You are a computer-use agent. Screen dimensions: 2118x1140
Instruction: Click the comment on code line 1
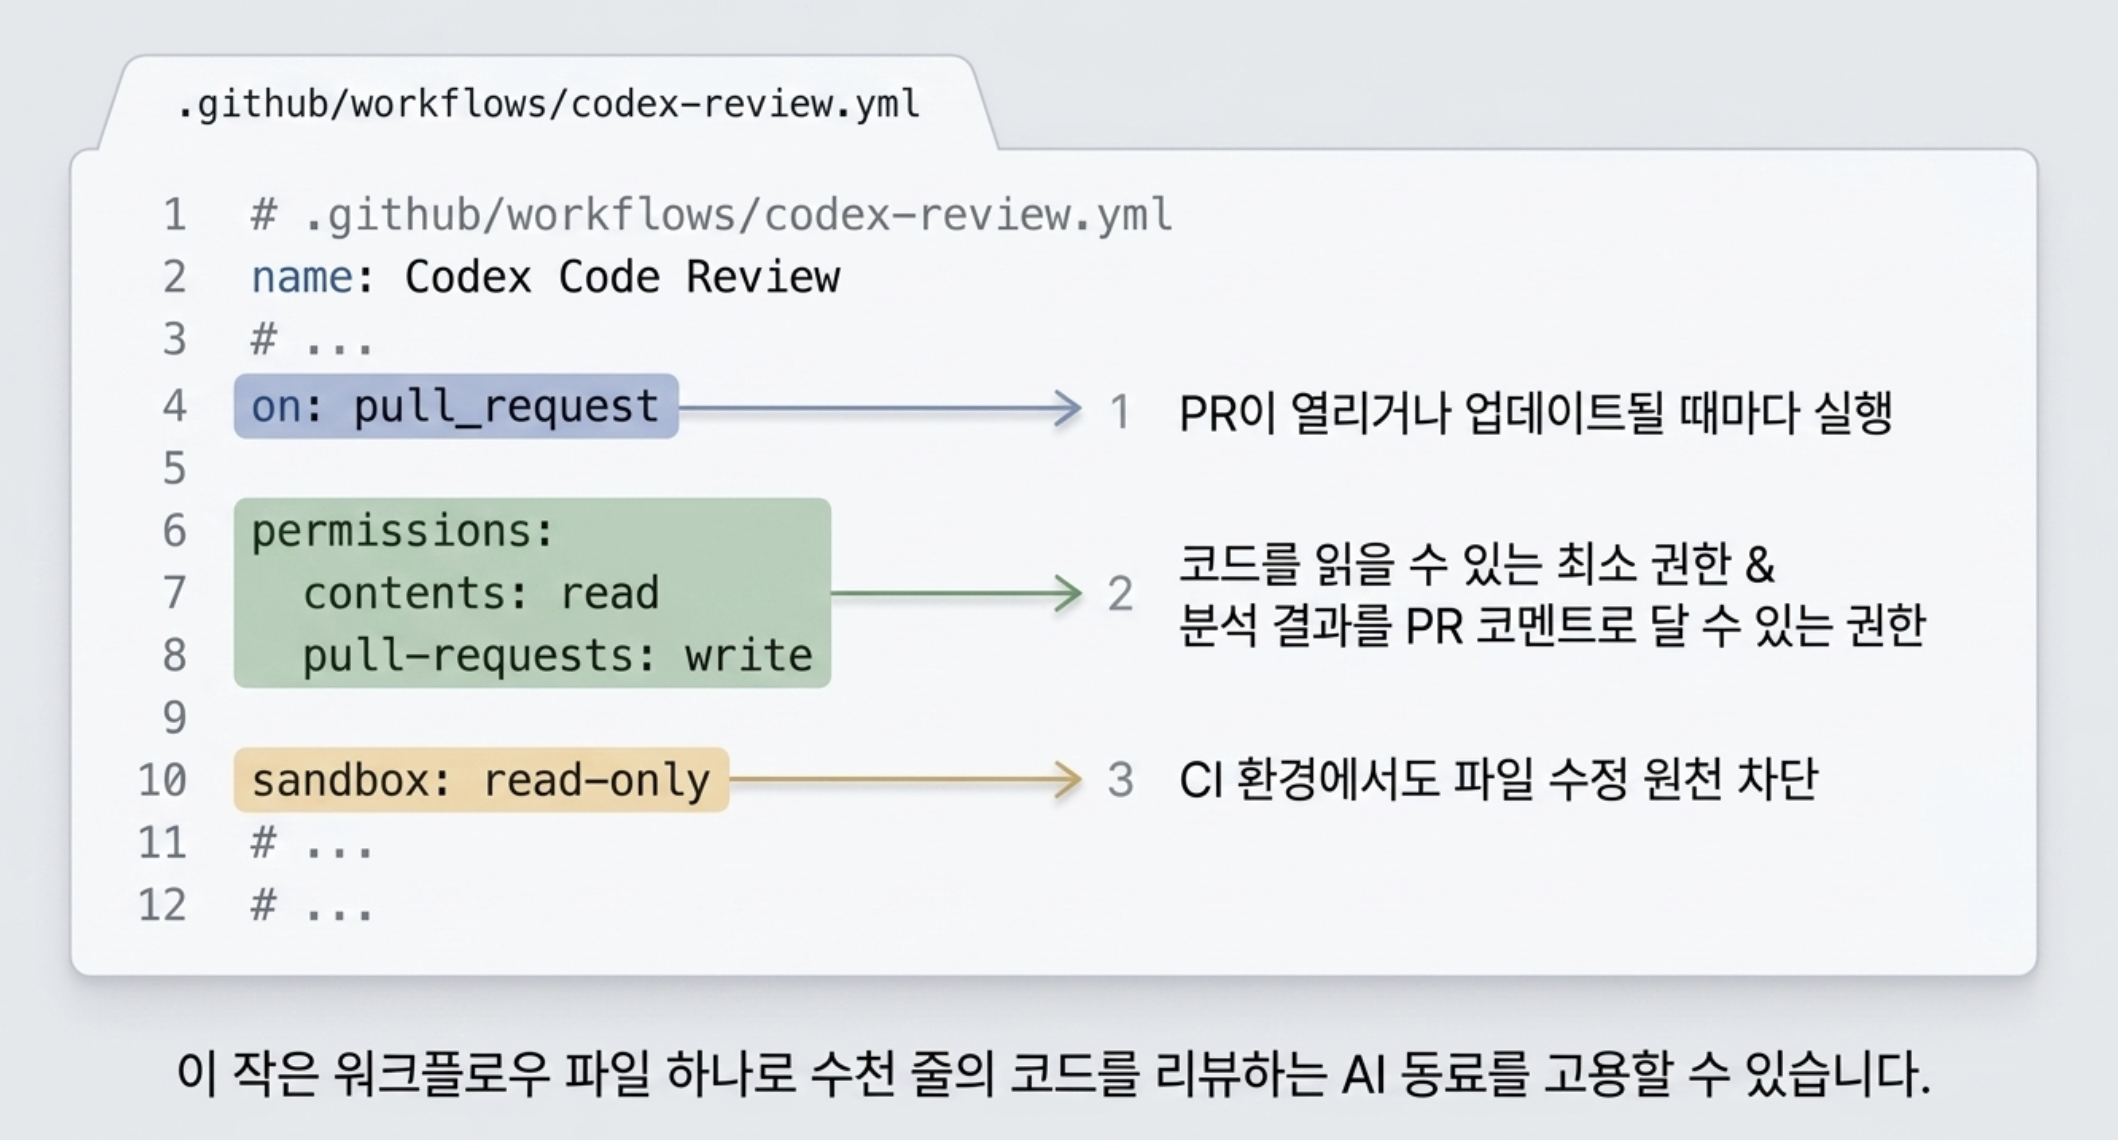[x=711, y=215]
